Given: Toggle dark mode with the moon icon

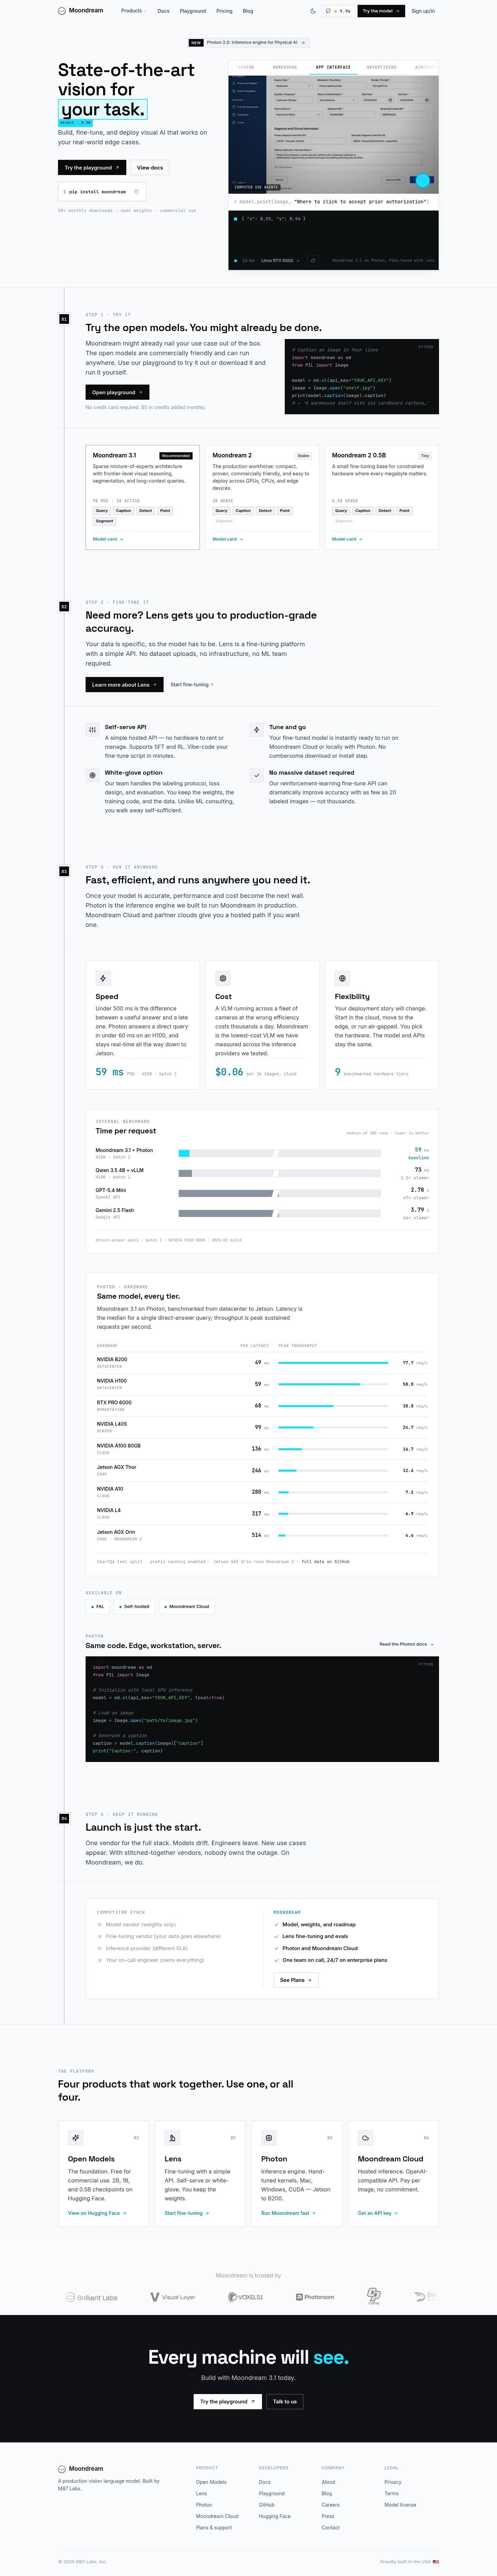Looking at the screenshot, I should tap(313, 11).
